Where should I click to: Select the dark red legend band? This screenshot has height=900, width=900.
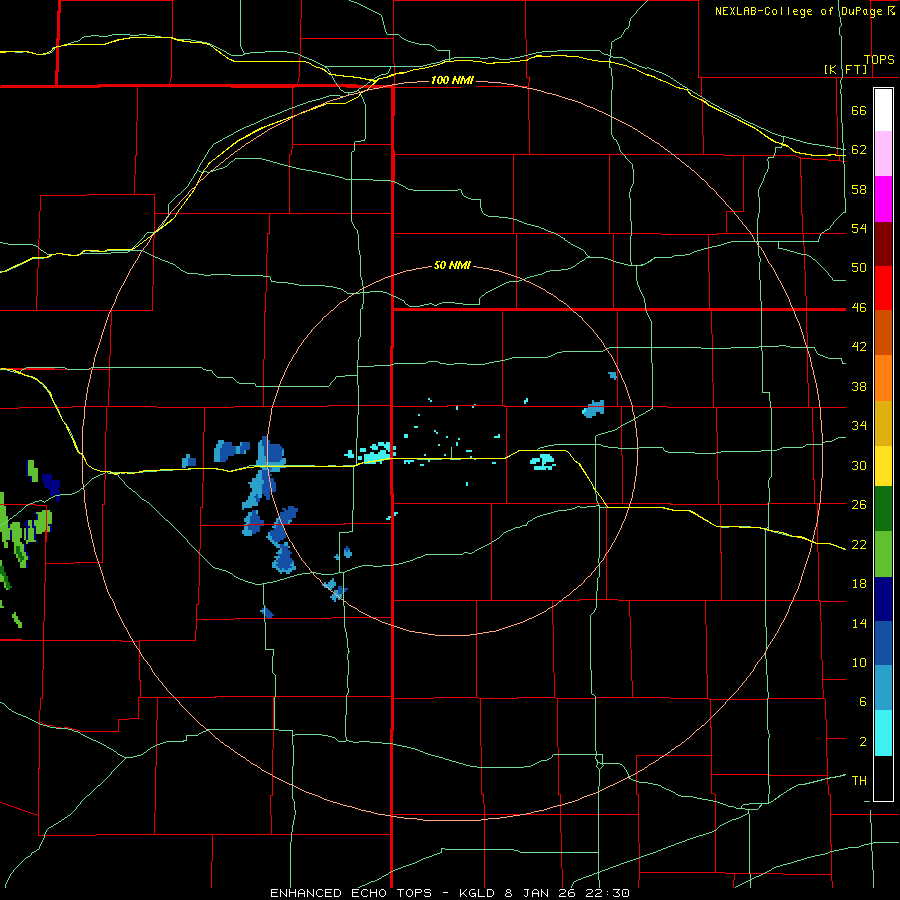(883, 244)
